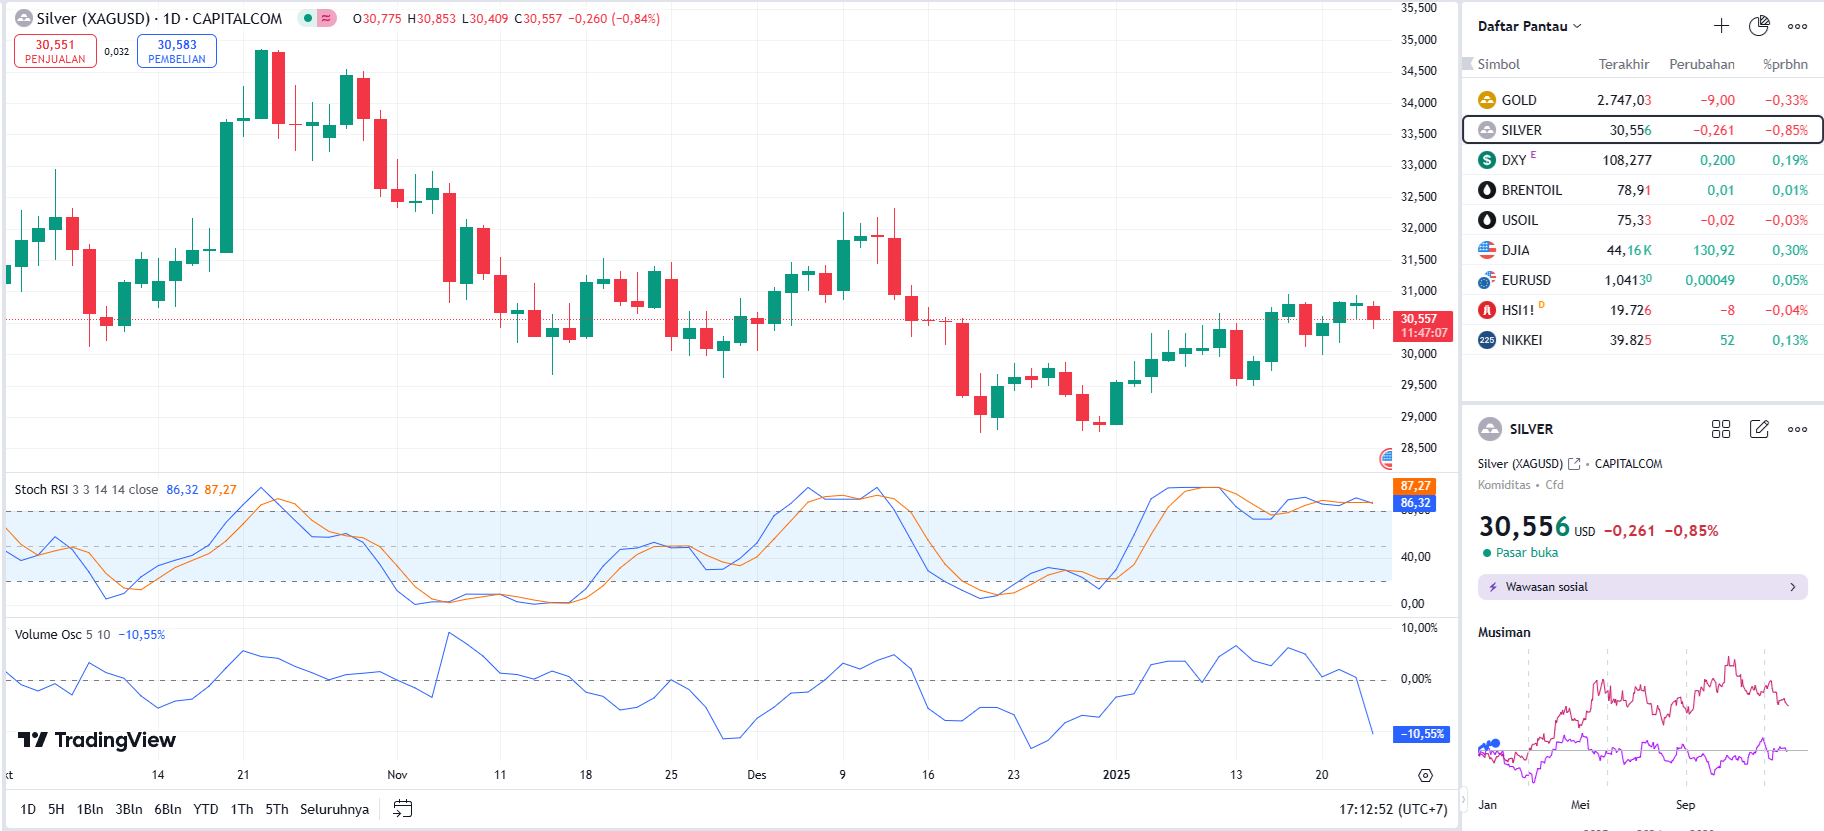Expand the Daftar Pantau watchlist dropdown
This screenshot has height=831, width=1824.
(1577, 26)
